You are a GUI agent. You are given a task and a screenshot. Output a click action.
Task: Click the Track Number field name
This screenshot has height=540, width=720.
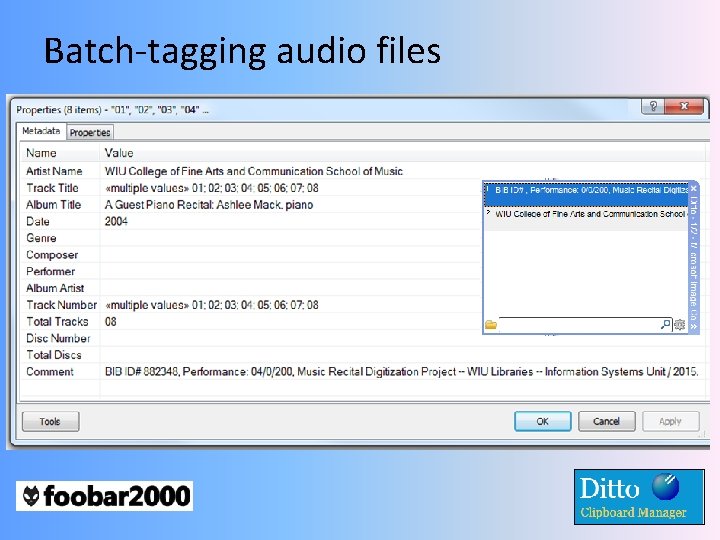coord(62,305)
